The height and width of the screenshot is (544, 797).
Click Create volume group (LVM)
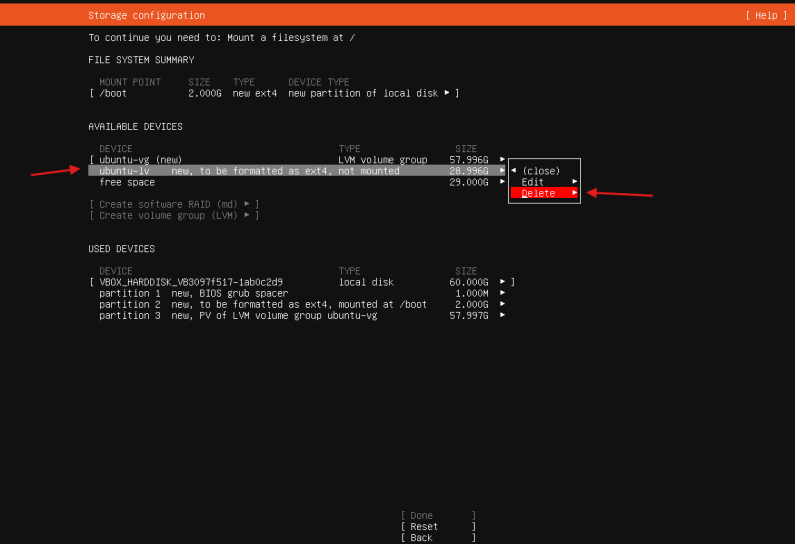(174, 215)
